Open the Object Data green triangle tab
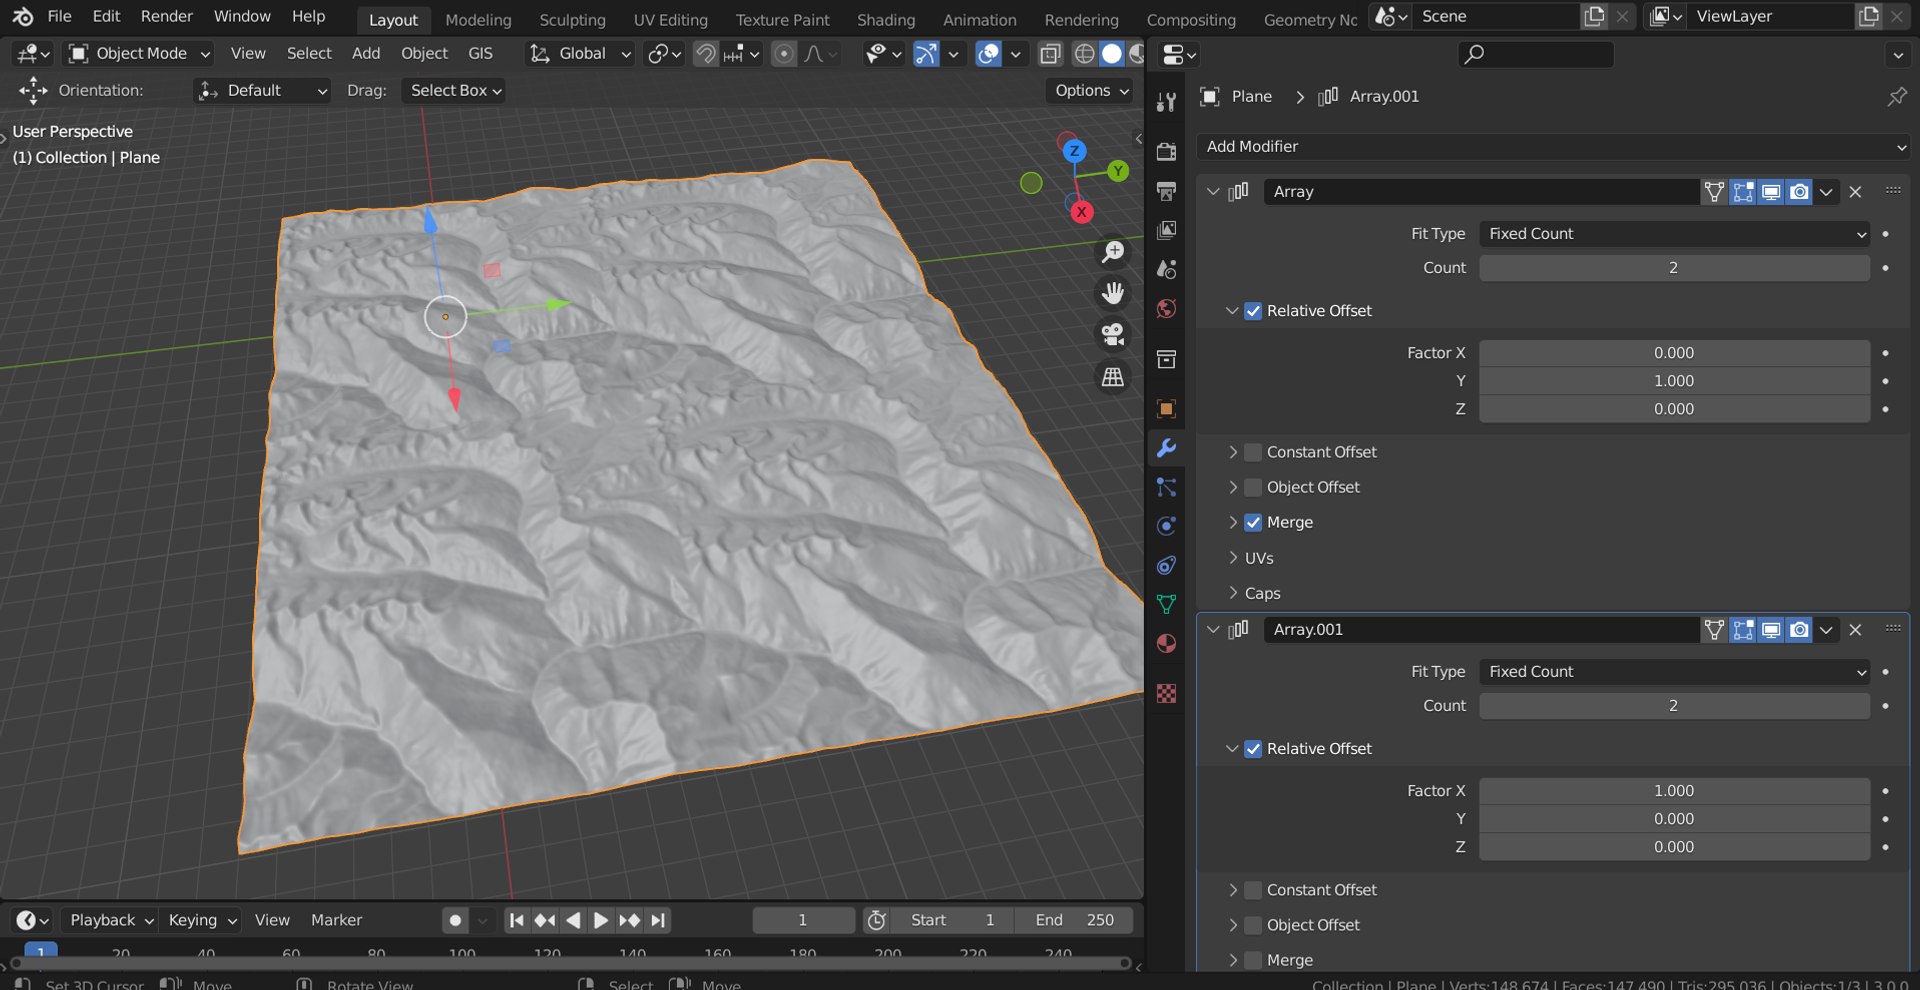The height and width of the screenshot is (990, 1920). 1166,604
